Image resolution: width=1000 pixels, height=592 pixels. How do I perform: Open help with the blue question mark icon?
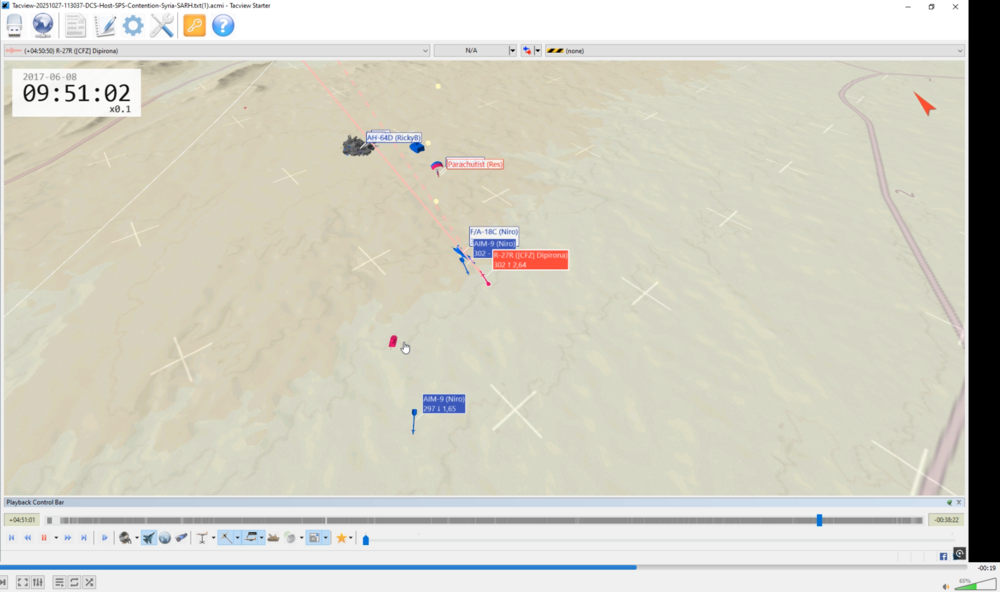coord(223,26)
